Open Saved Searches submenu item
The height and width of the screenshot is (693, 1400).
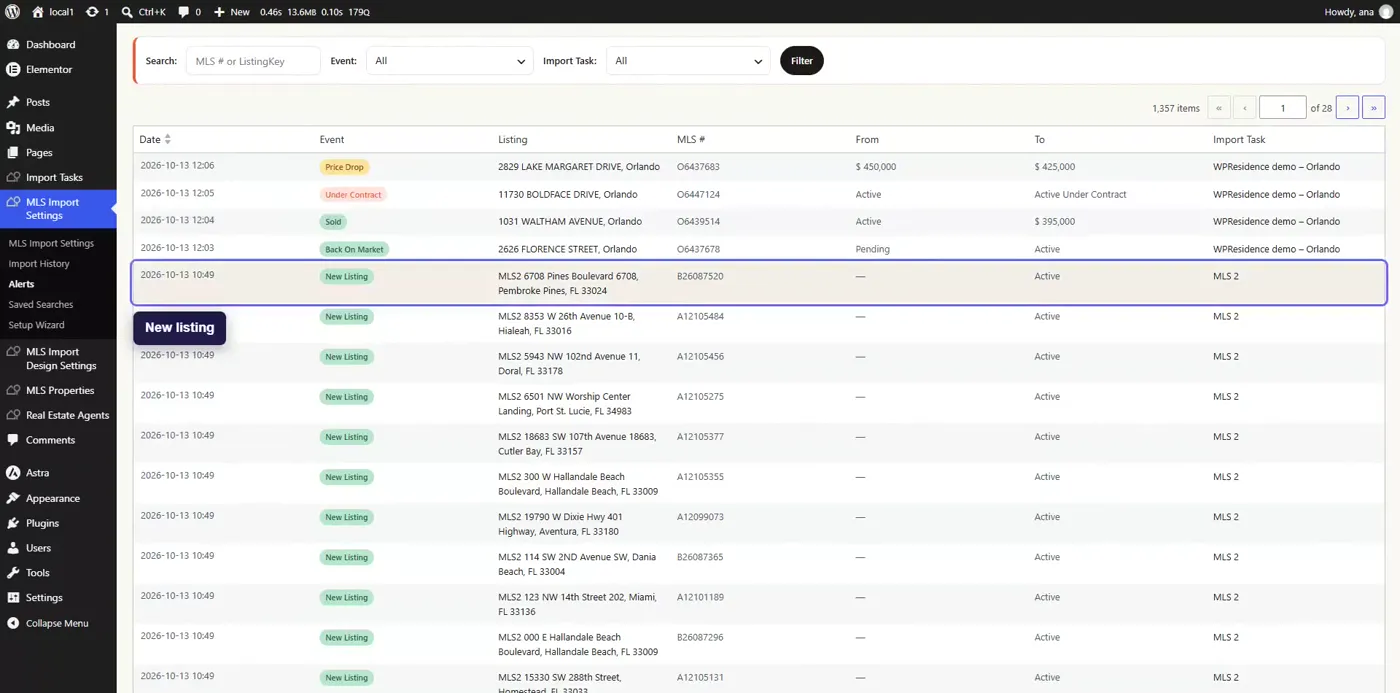pos(41,304)
